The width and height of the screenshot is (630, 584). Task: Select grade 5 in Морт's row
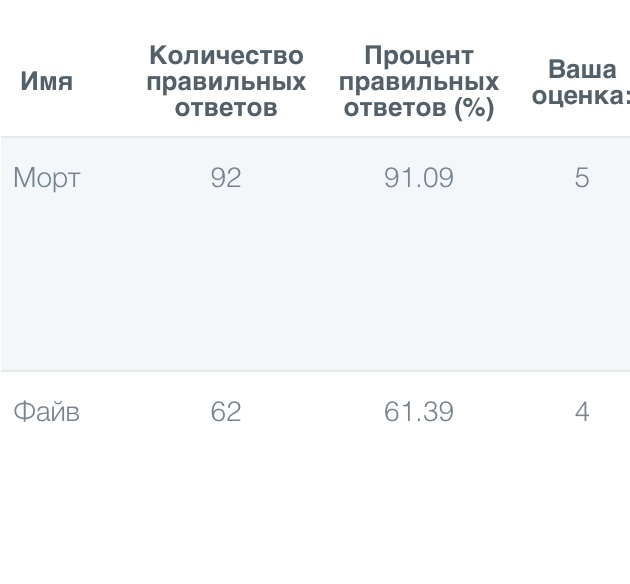[x=581, y=178]
